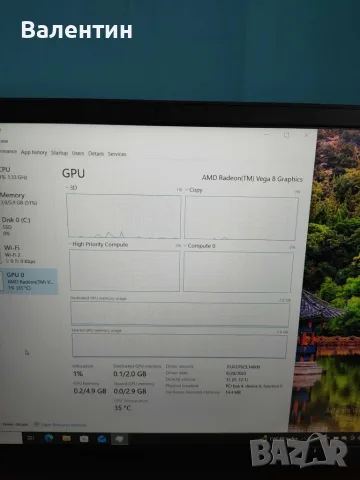
Task: Open the Microsoft Store taskbar icon
Action: [84, 439]
